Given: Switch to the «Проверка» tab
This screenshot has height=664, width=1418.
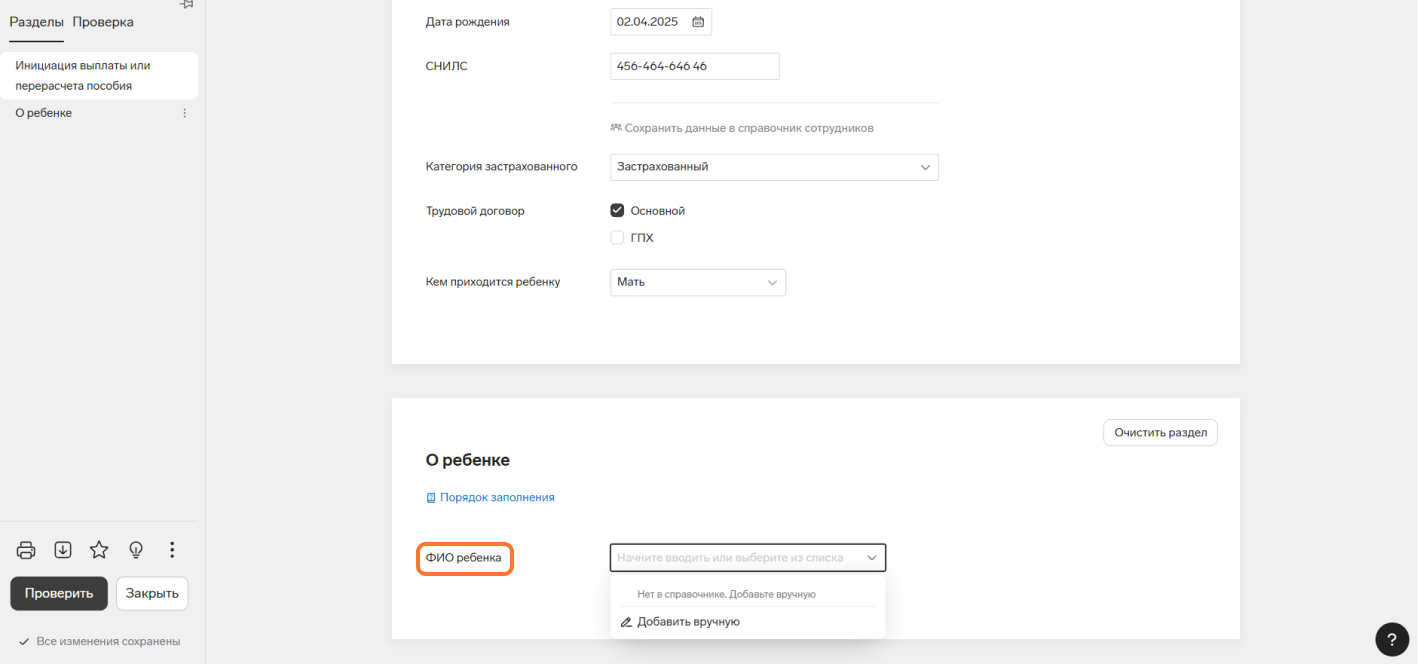Looking at the screenshot, I should (103, 22).
